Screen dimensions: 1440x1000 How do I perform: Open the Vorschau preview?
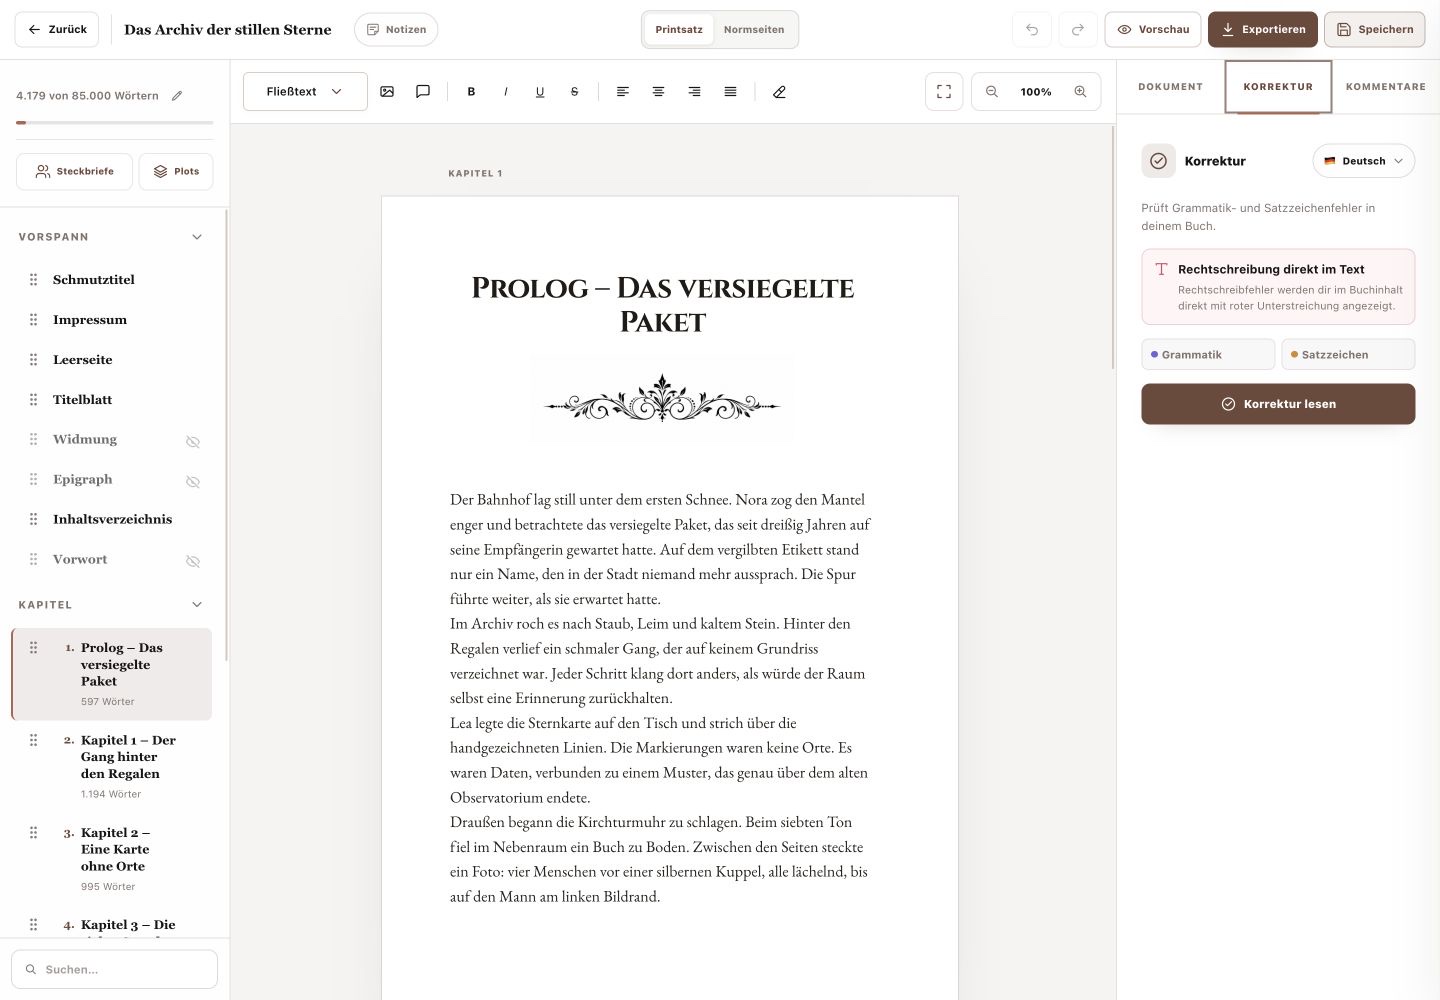pos(1153,29)
